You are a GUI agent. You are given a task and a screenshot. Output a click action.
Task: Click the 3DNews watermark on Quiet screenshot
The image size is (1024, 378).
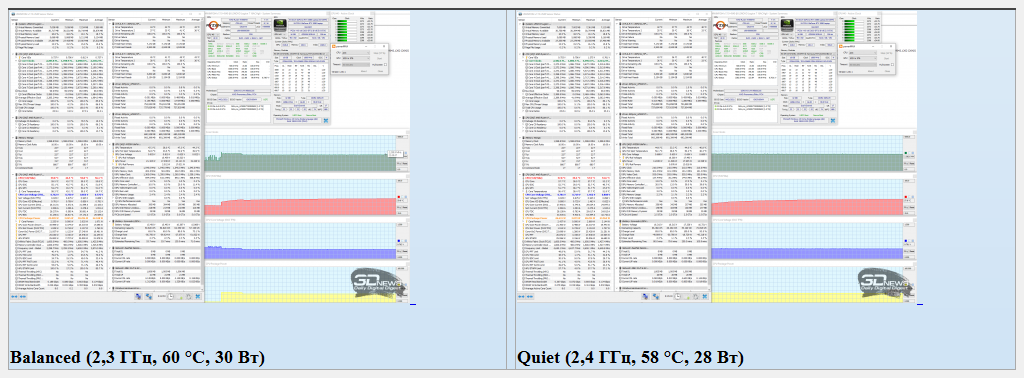(882, 282)
